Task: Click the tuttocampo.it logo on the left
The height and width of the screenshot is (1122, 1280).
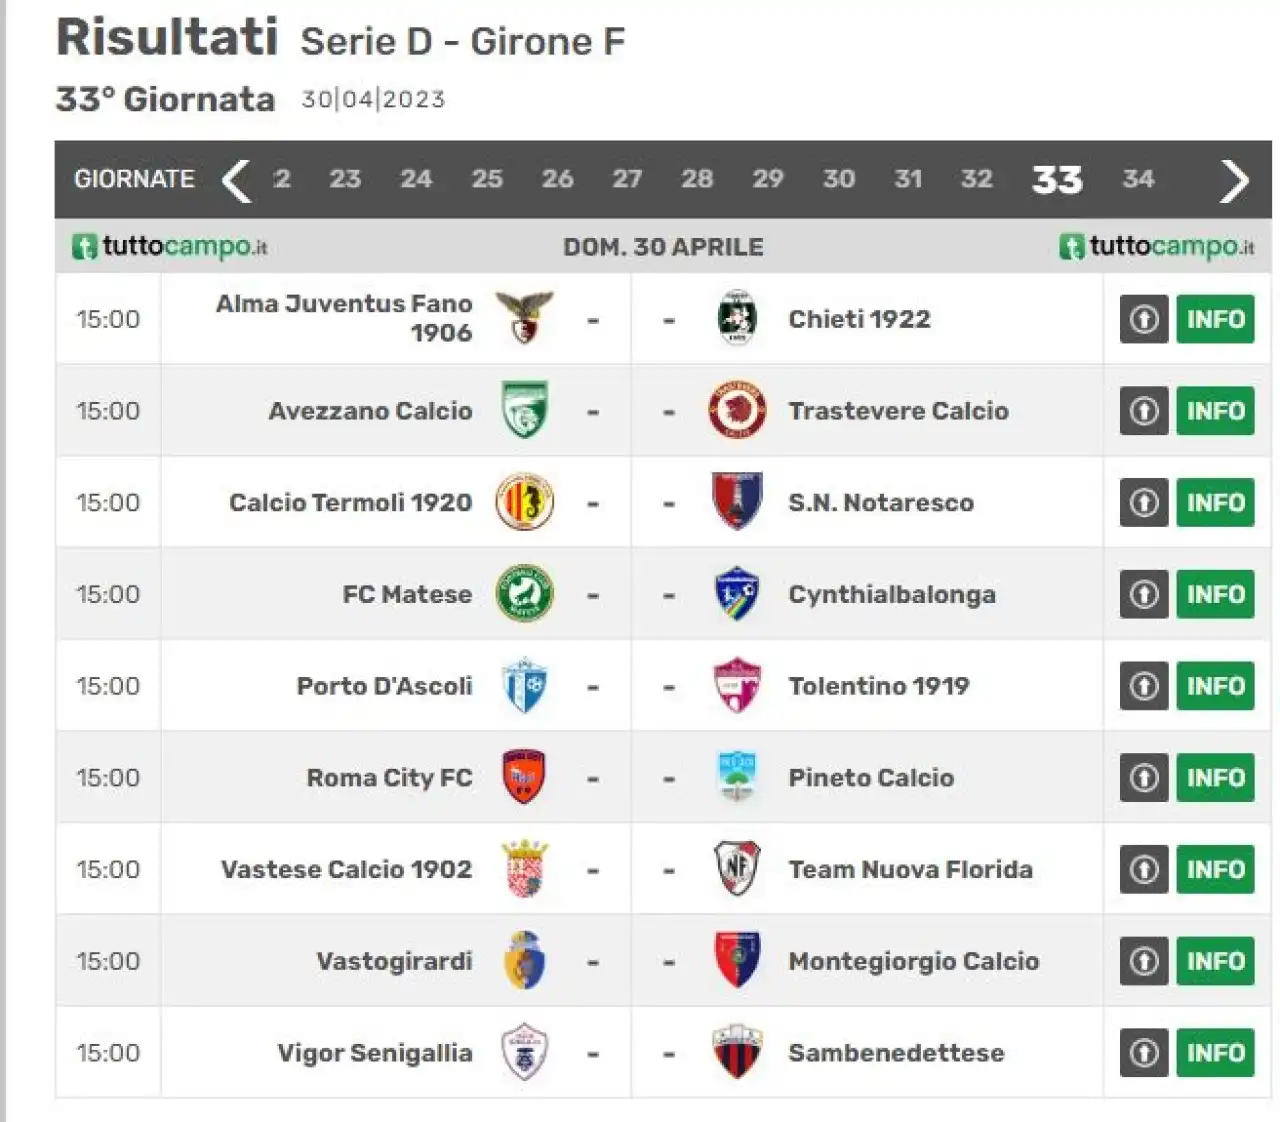Action: pos(169,246)
